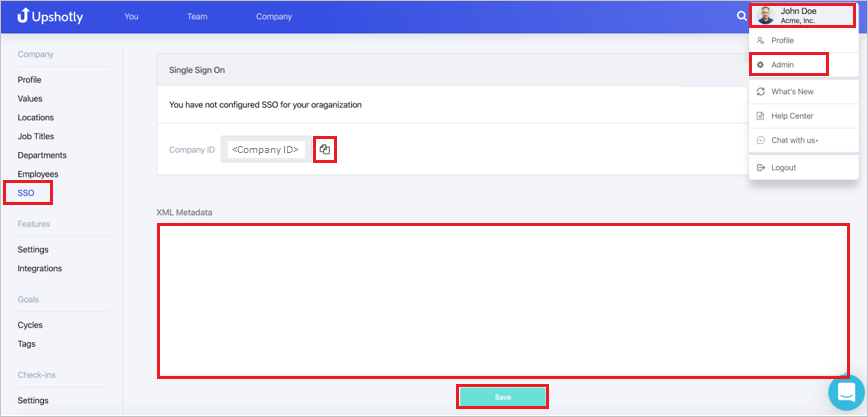The height and width of the screenshot is (417, 868).
Task: Open Job Titles in sidebar
Action: [35, 136]
